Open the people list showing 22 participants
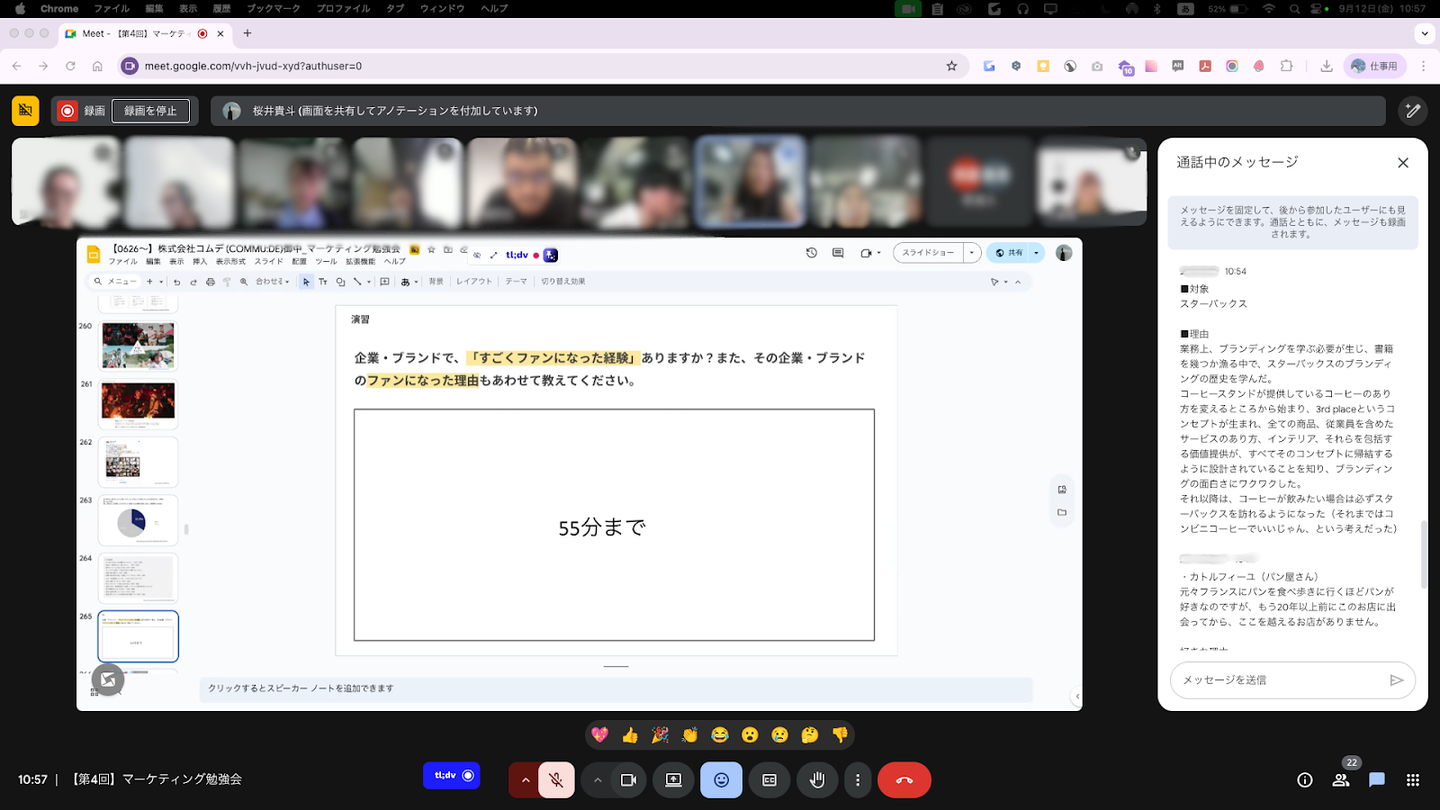 click(x=1340, y=780)
